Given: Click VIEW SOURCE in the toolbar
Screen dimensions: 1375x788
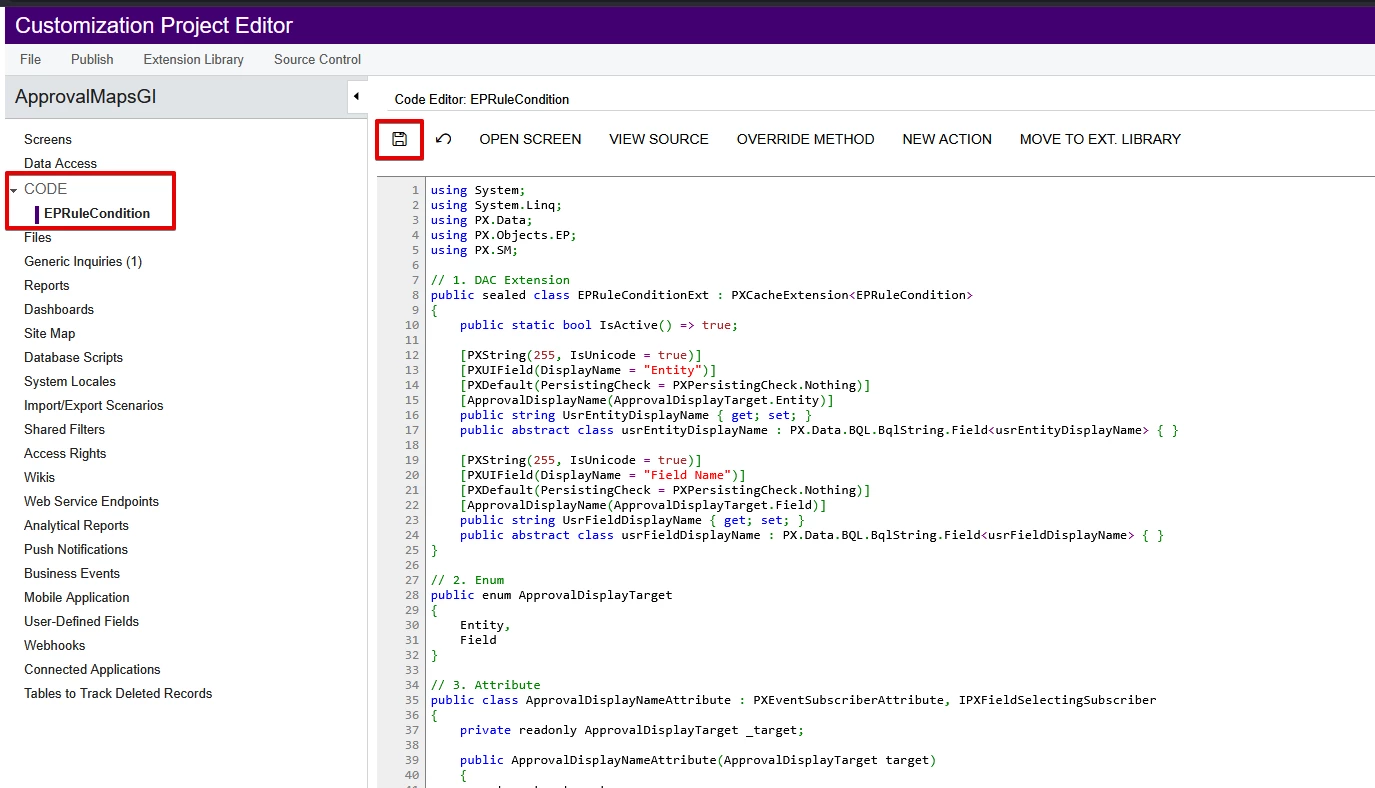Looking at the screenshot, I should pyautogui.click(x=659, y=139).
